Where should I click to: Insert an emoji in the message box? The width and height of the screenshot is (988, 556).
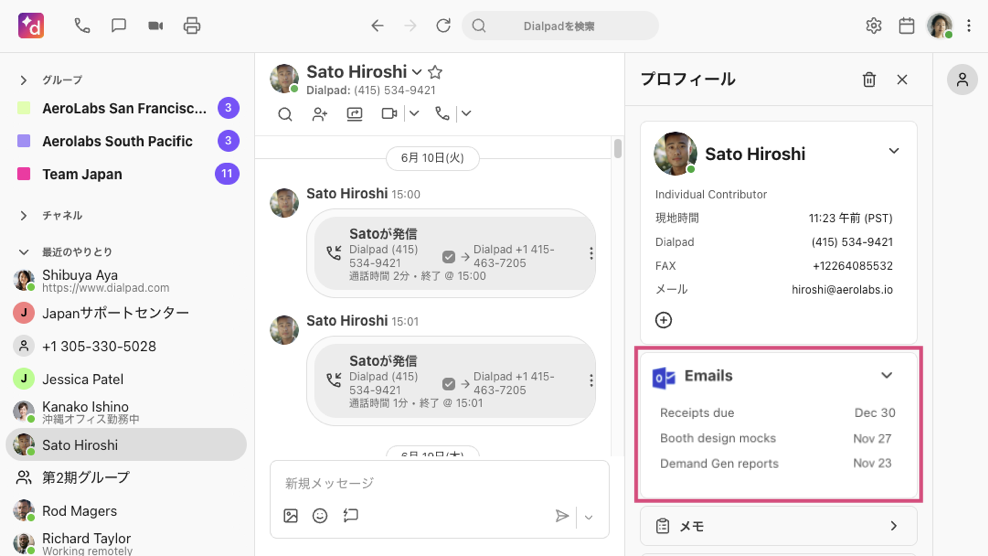(320, 516)
